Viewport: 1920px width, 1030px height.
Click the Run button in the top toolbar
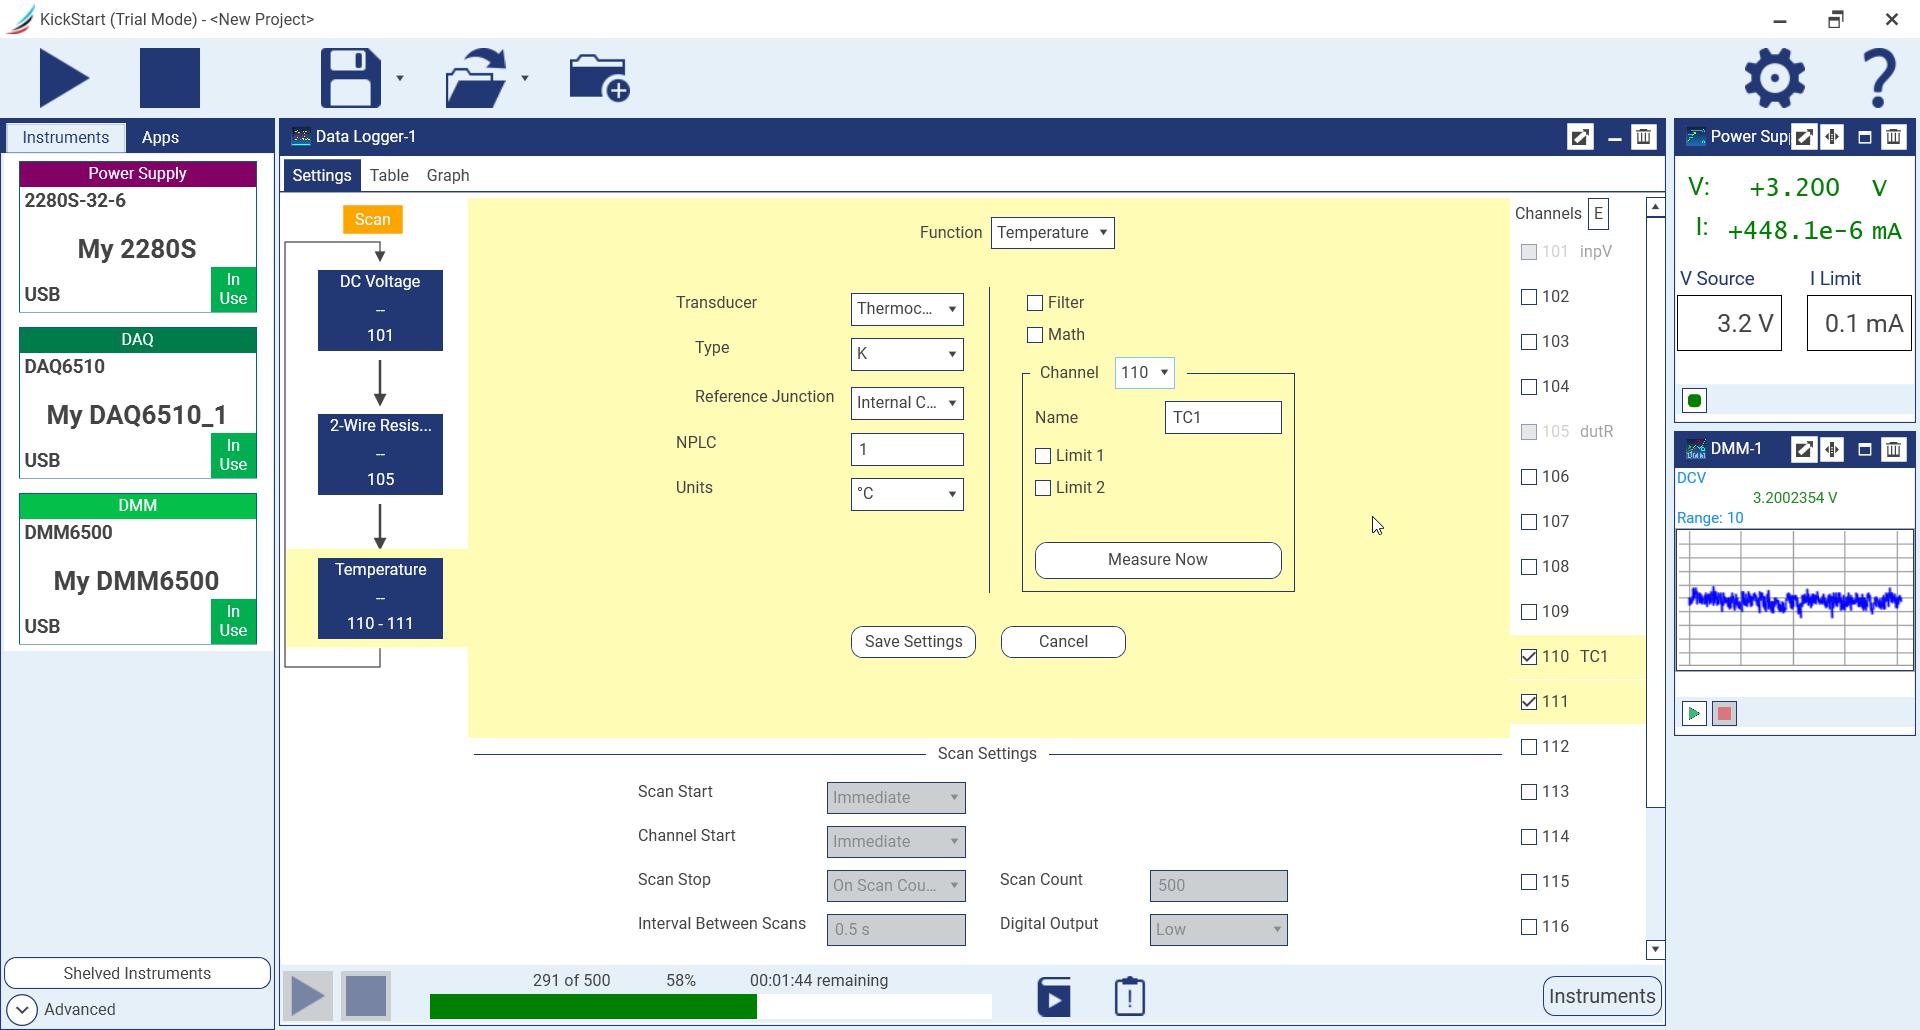[x=64, y=77]
